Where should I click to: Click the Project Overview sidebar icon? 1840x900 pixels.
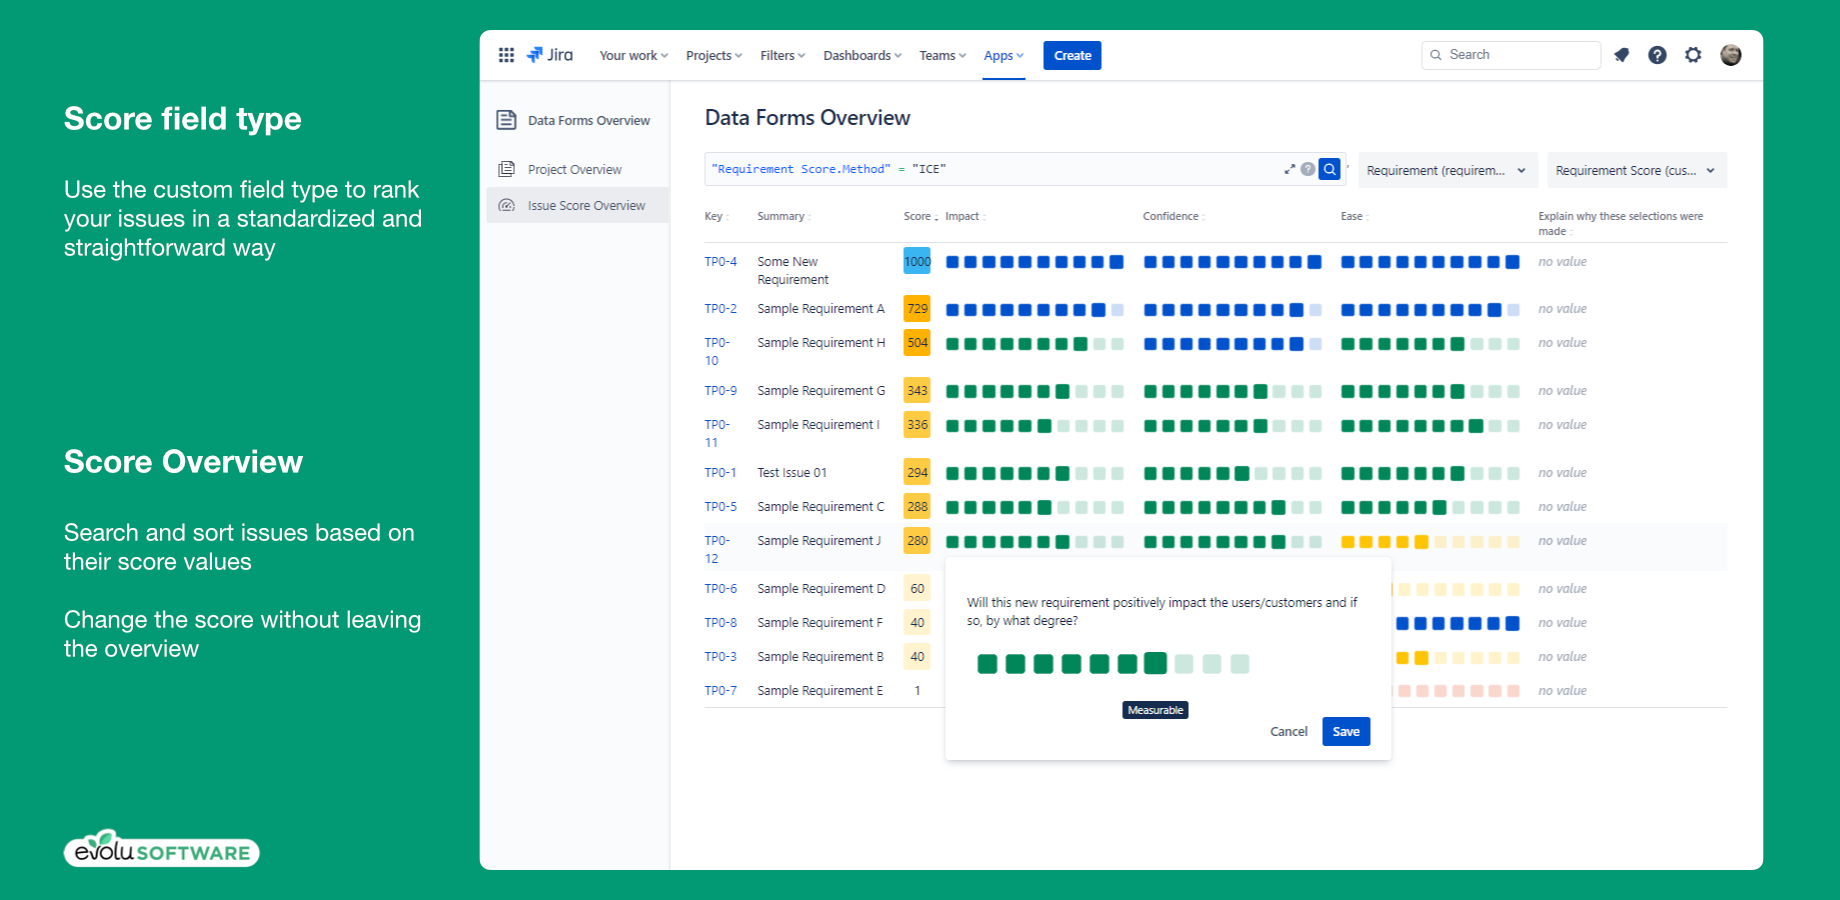(x=507, y=169)
